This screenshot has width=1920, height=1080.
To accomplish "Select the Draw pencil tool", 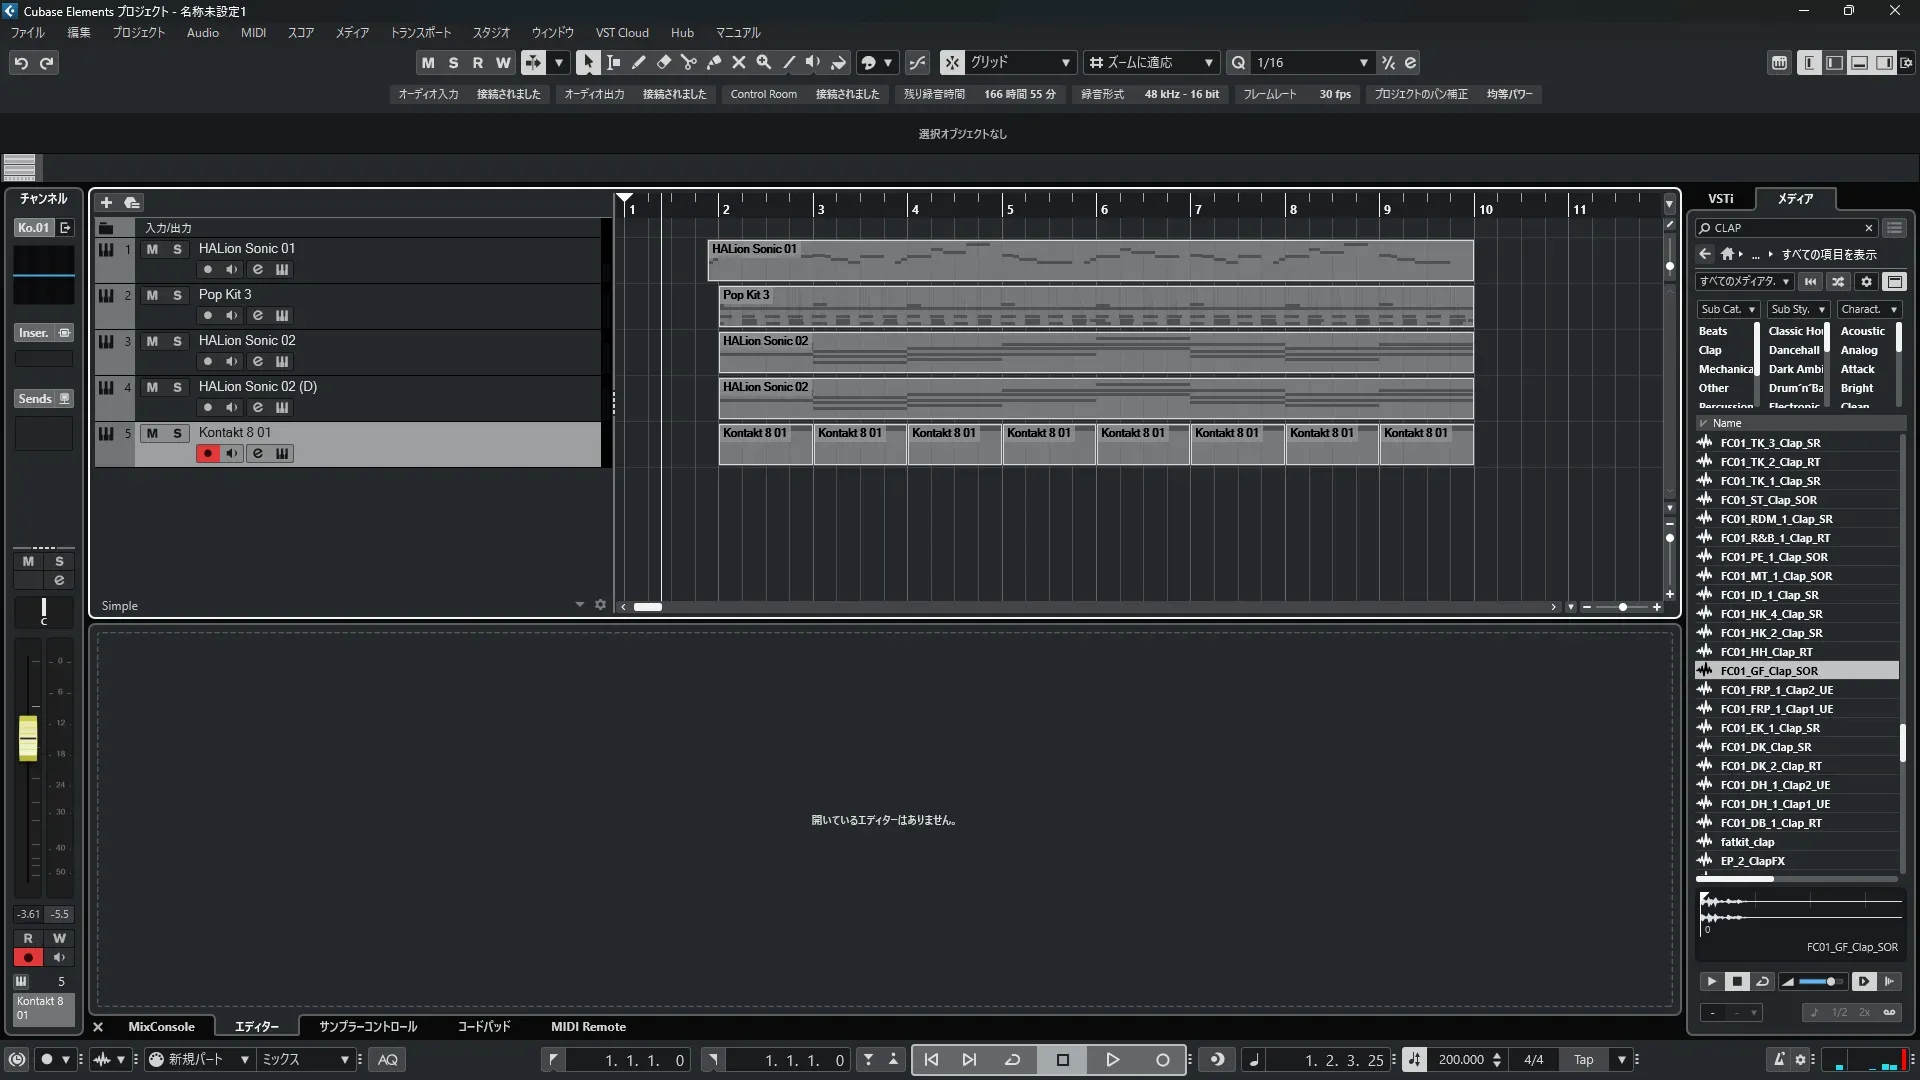I will 638,62.
